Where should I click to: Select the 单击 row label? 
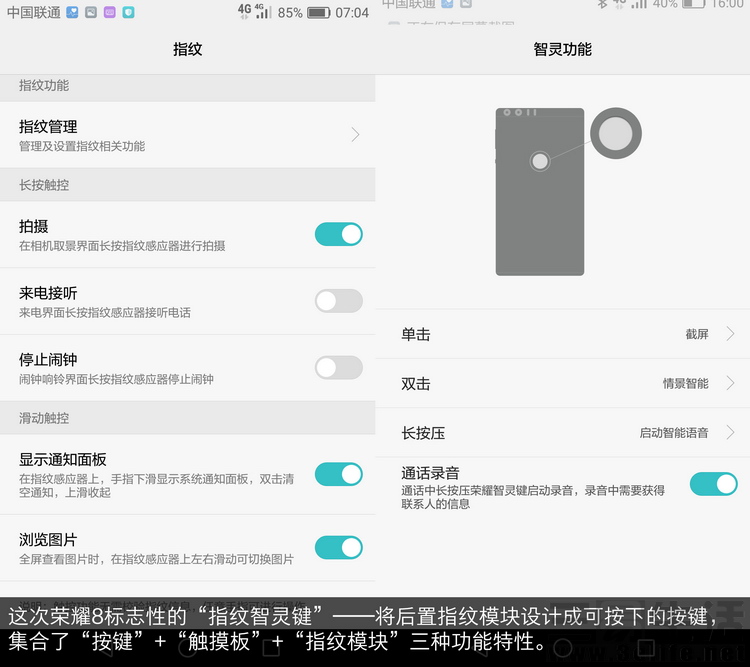click(416, 334)
